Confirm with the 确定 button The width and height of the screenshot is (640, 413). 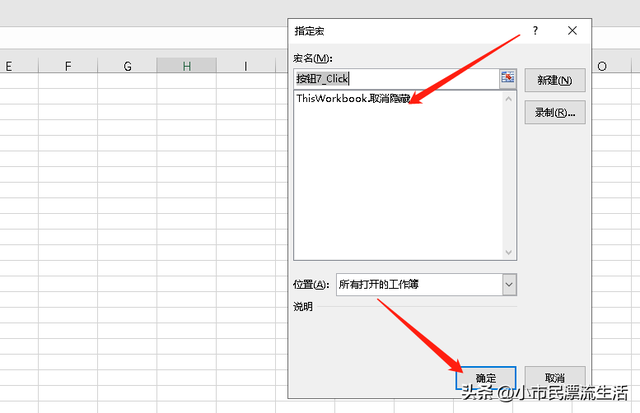click(486, 378)
